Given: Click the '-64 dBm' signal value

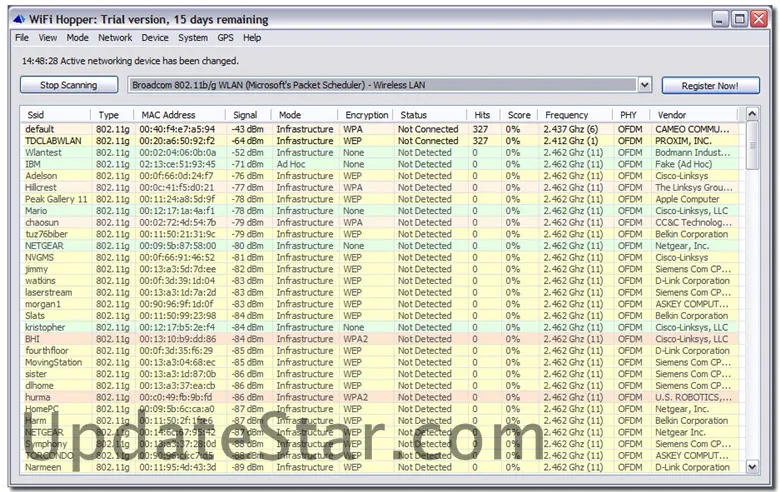Looking at the screenshot, I should (x=247, y=141).
